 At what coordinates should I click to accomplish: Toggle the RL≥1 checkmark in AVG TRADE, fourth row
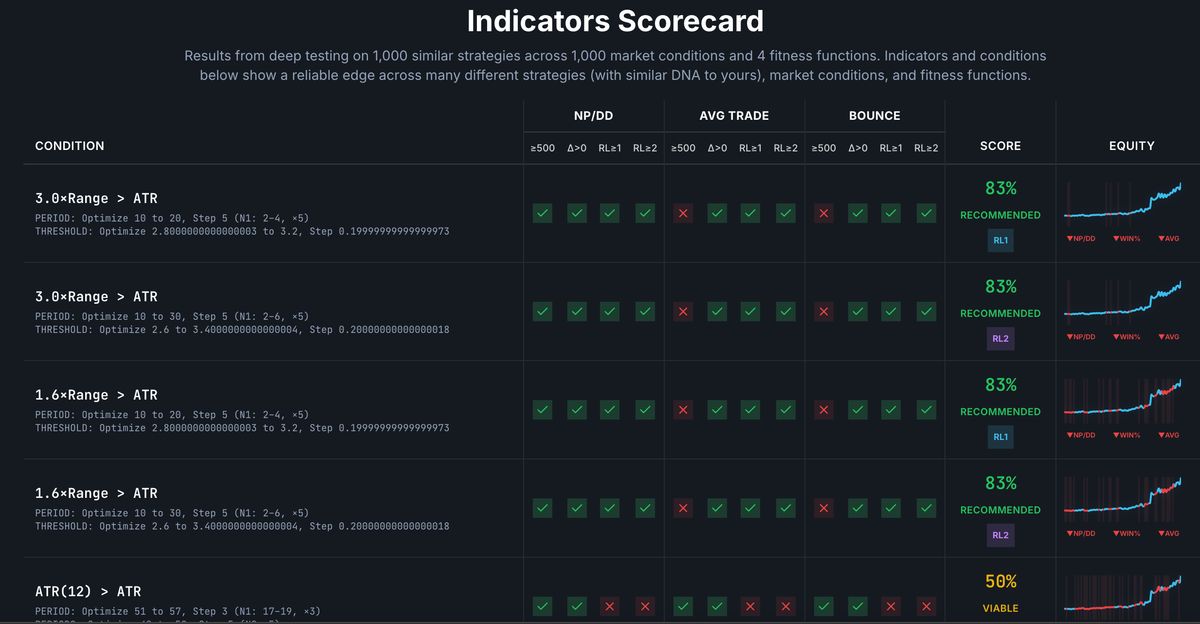coord(752,508)
